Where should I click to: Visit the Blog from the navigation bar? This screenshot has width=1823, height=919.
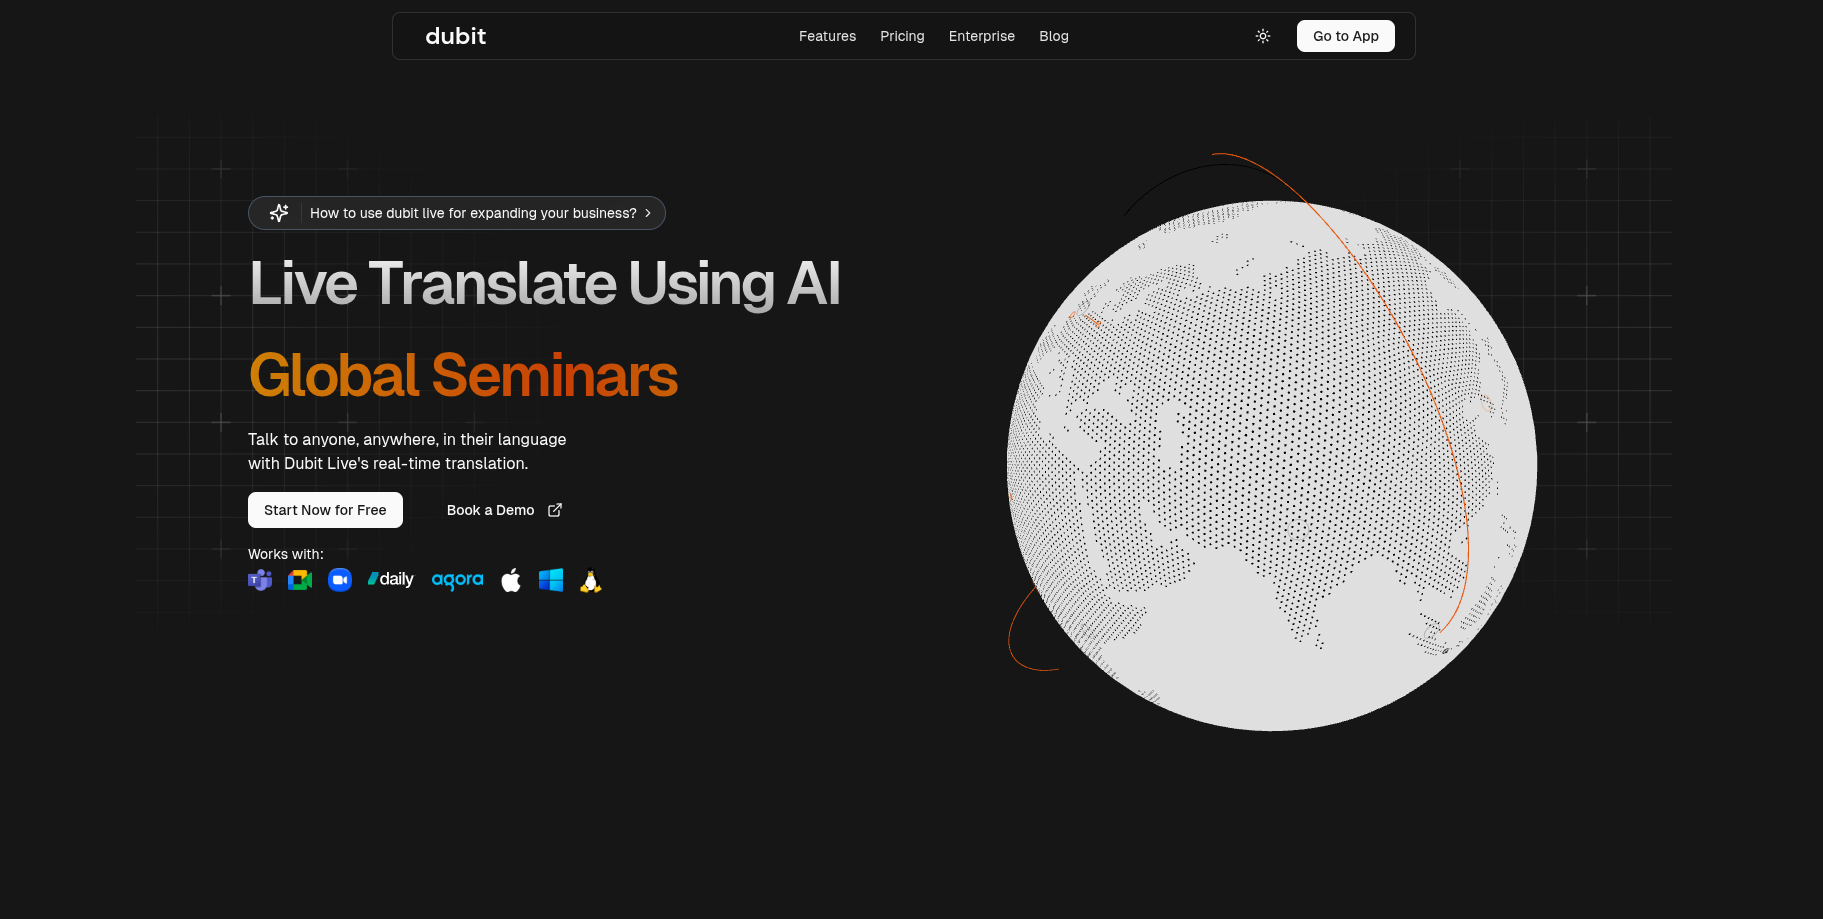[1053, 36]
